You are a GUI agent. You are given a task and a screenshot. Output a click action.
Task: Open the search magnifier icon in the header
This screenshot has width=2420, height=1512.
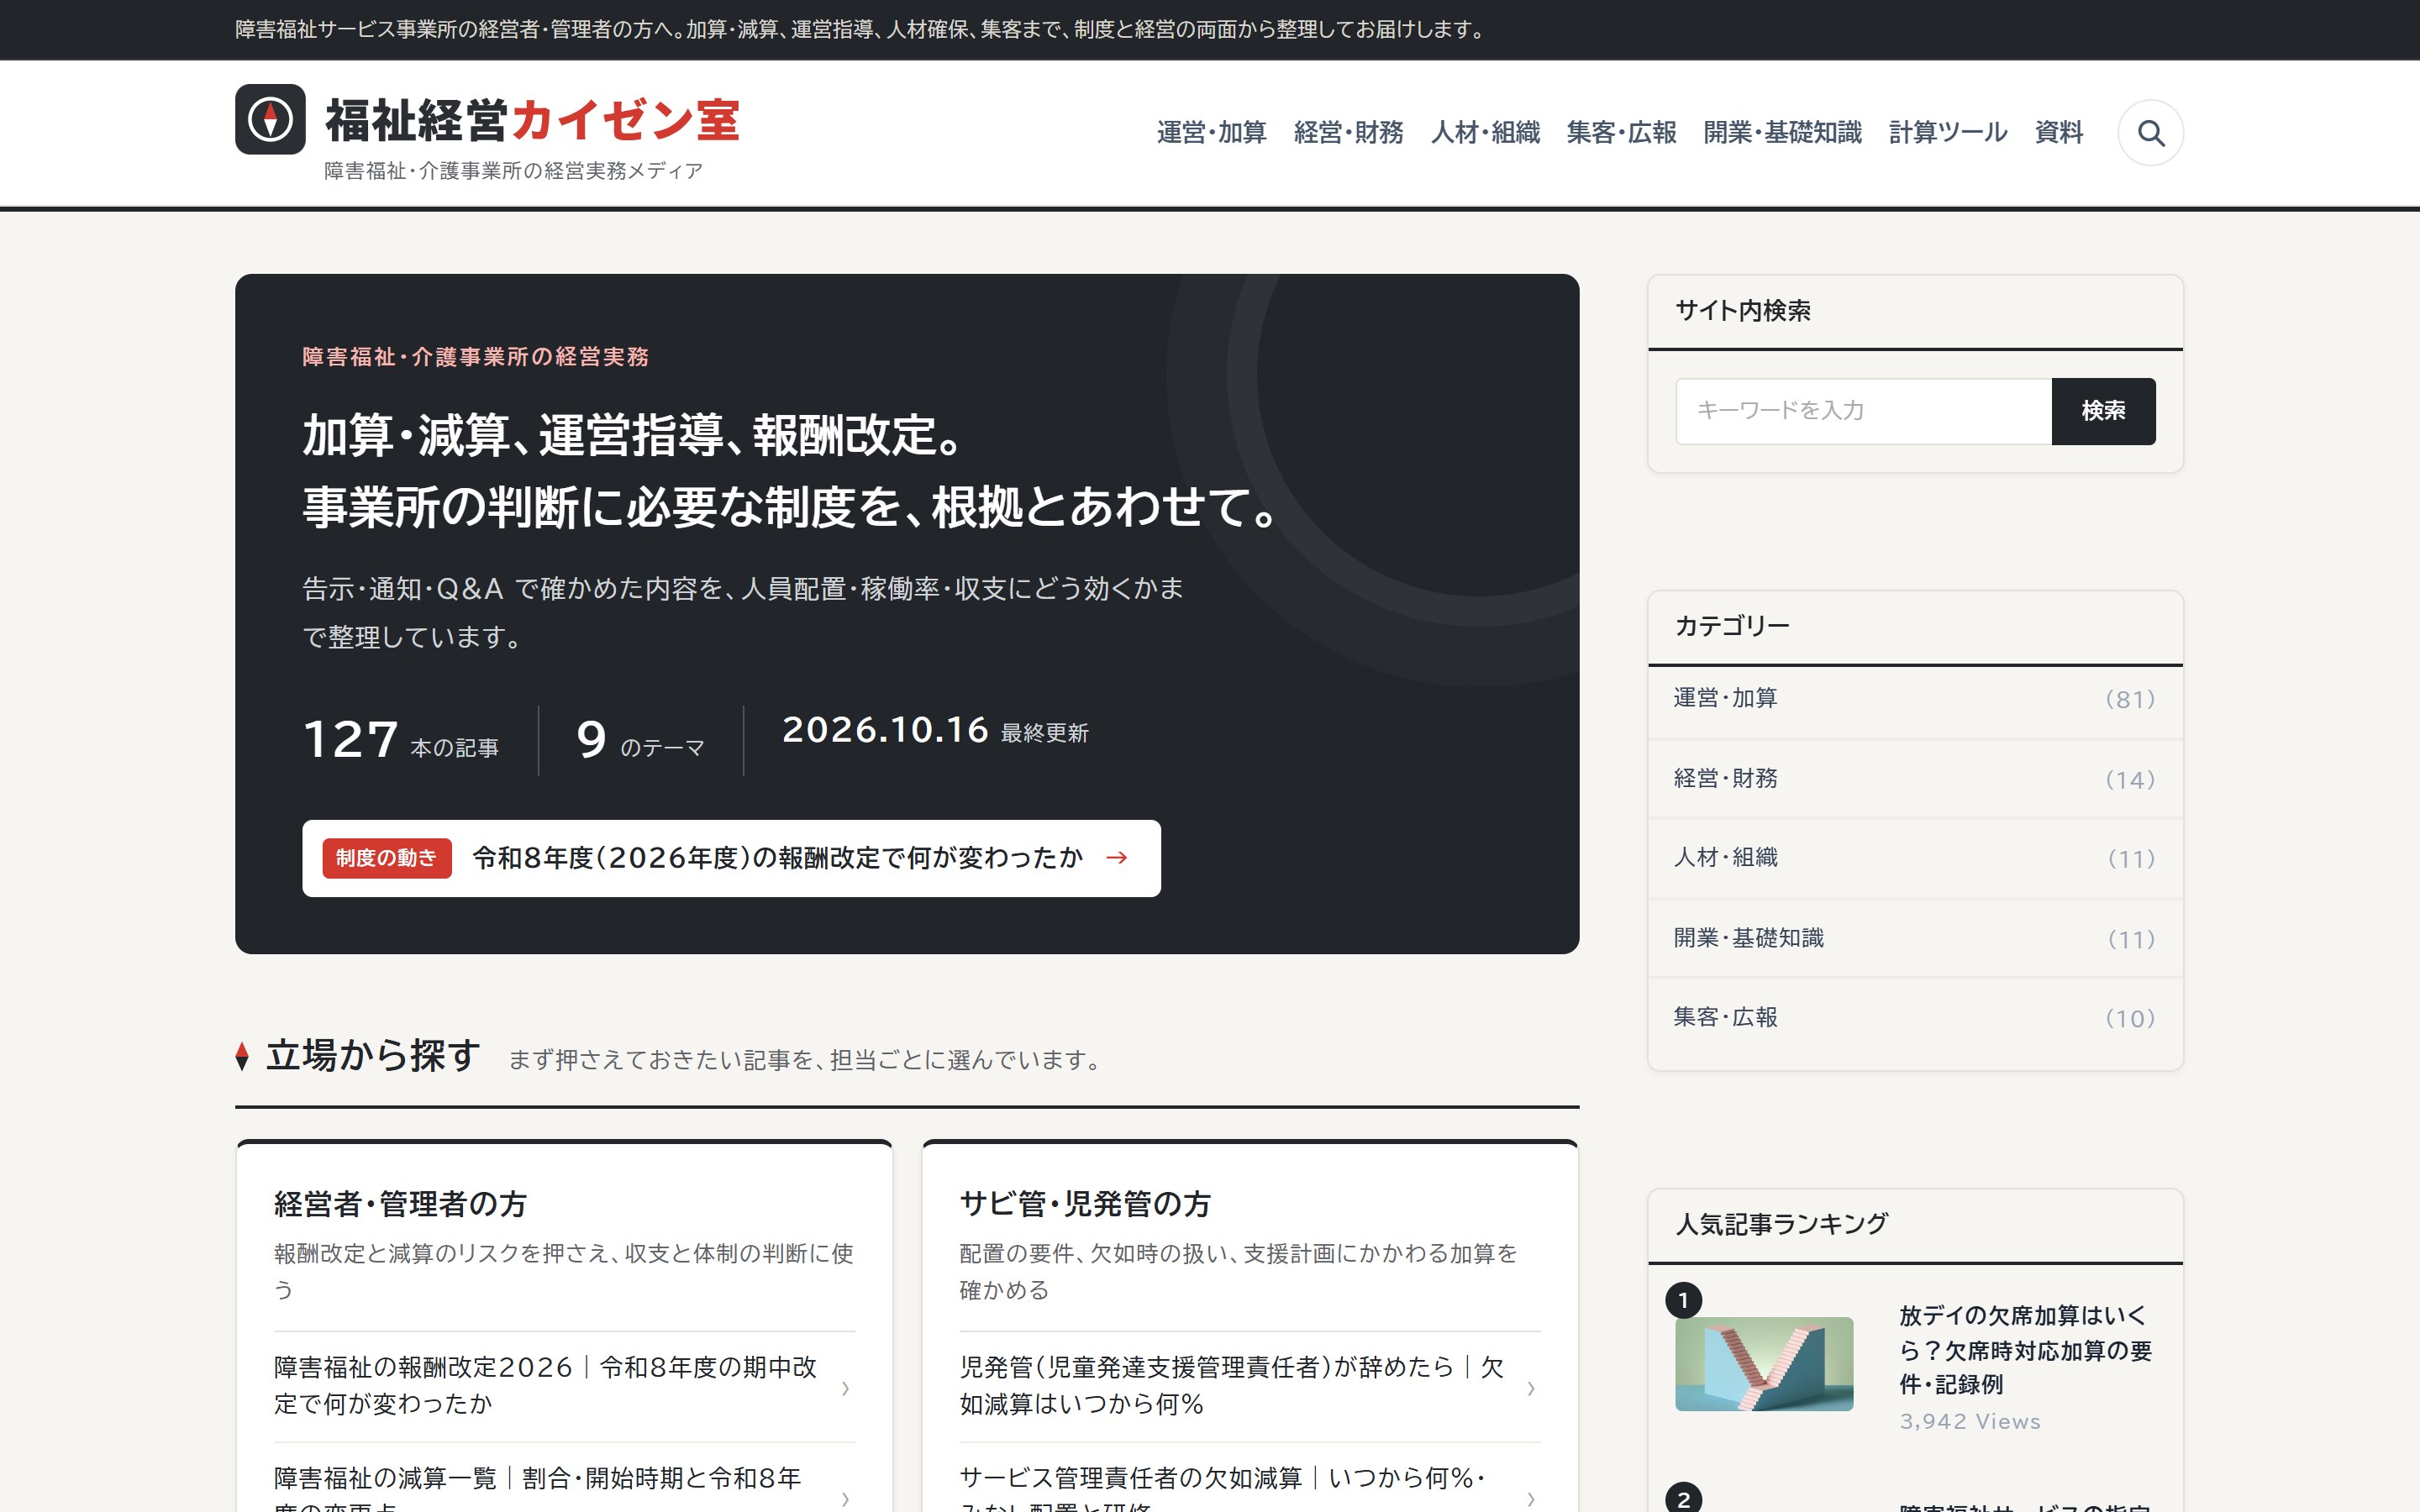point(2150,133)
